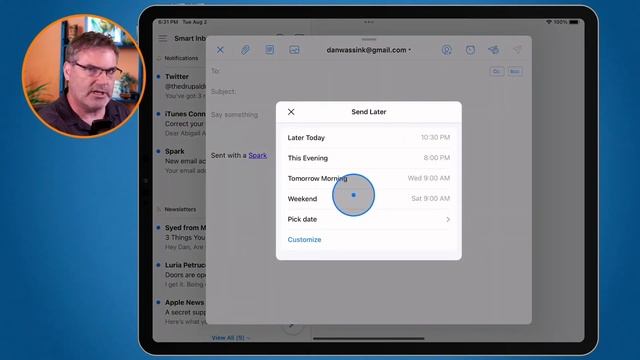This screenshot has height=360, width=640.
Task: Select the Weekend send option
Action: [369, 199]
